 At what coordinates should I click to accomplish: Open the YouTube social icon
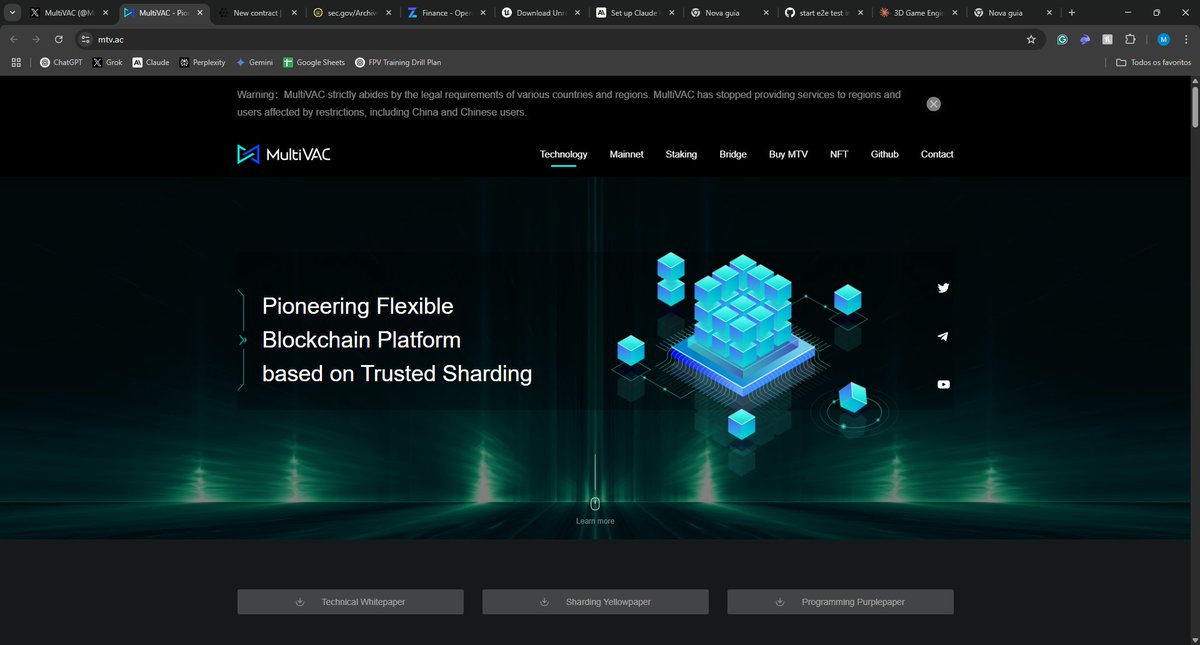(943, 384)
